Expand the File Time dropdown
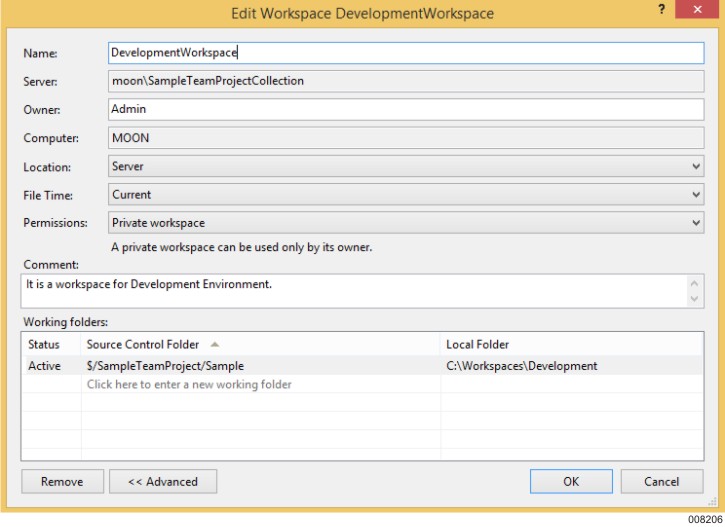The height and width of the screenshot is (527, 725). (x=405, y=195)
